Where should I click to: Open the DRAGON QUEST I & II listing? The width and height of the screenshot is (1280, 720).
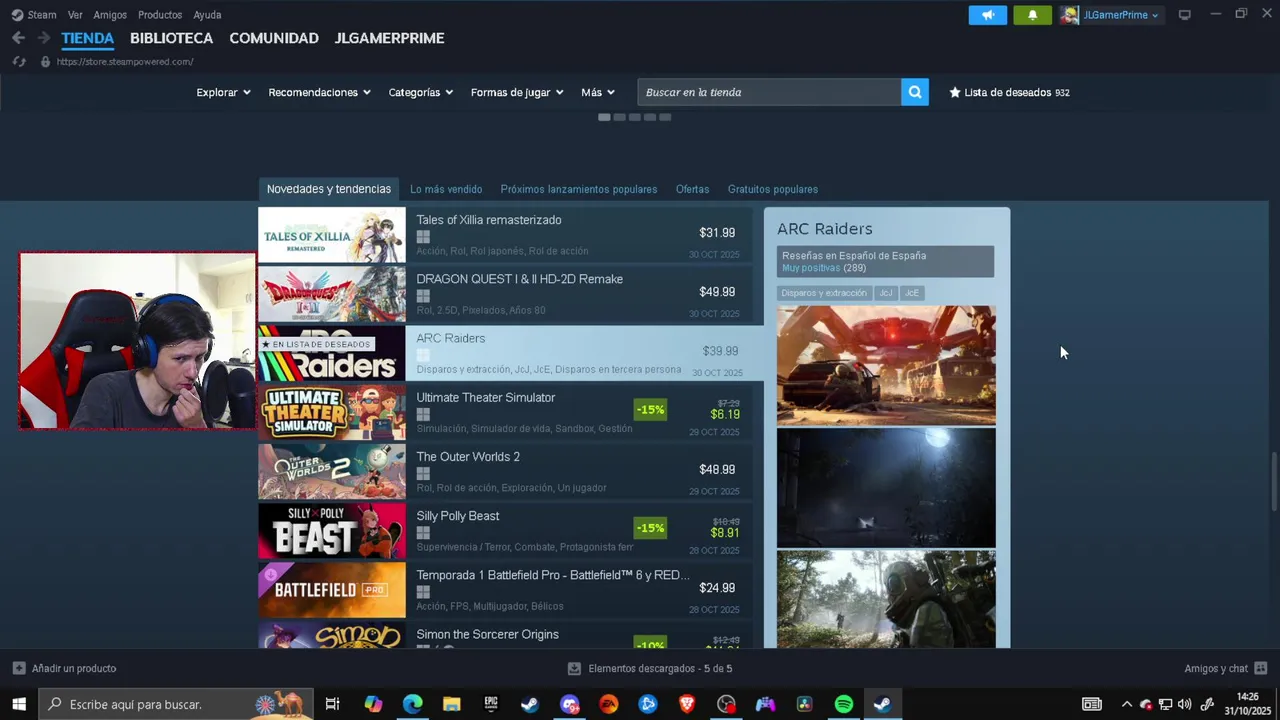coord(504,293)
